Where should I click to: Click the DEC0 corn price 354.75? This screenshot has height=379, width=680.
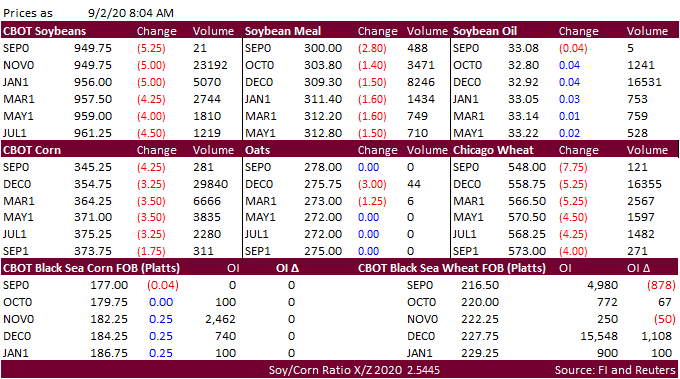(93, 184)
